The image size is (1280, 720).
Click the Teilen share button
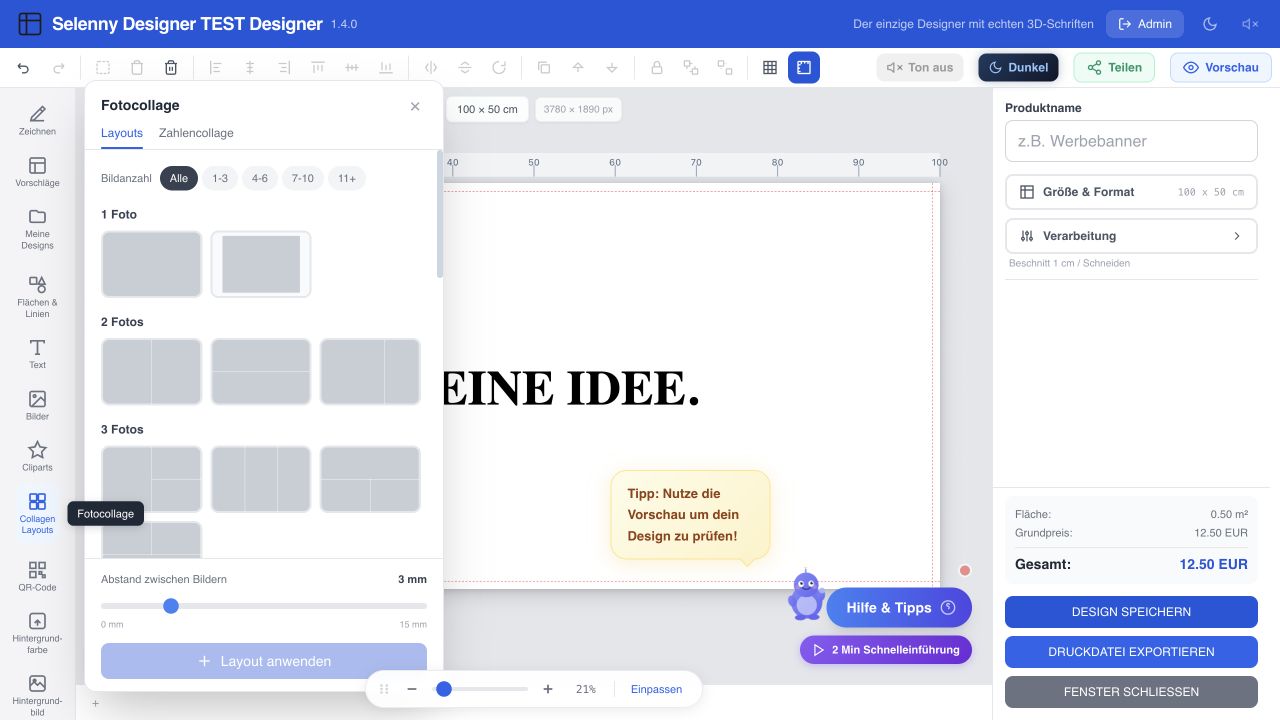coord(1114,68)
